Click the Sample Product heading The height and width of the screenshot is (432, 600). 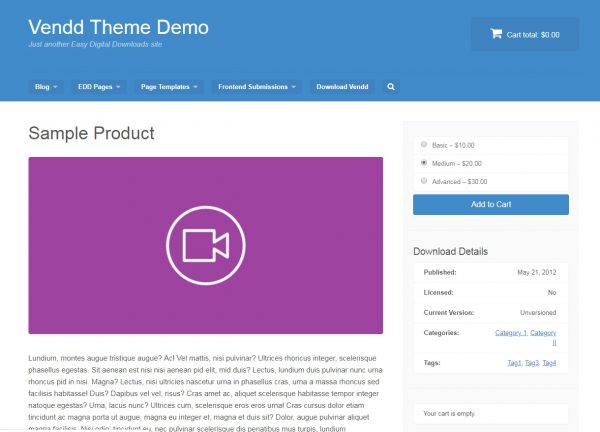coord(91,133)
